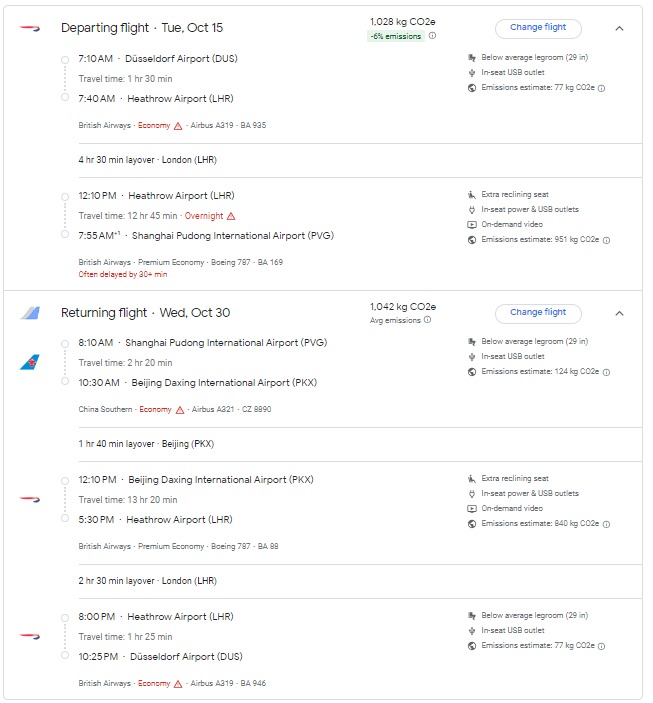Click Change flight for the departing flight
The height and width of the screenshot is (703, 653).
[537, 28]
